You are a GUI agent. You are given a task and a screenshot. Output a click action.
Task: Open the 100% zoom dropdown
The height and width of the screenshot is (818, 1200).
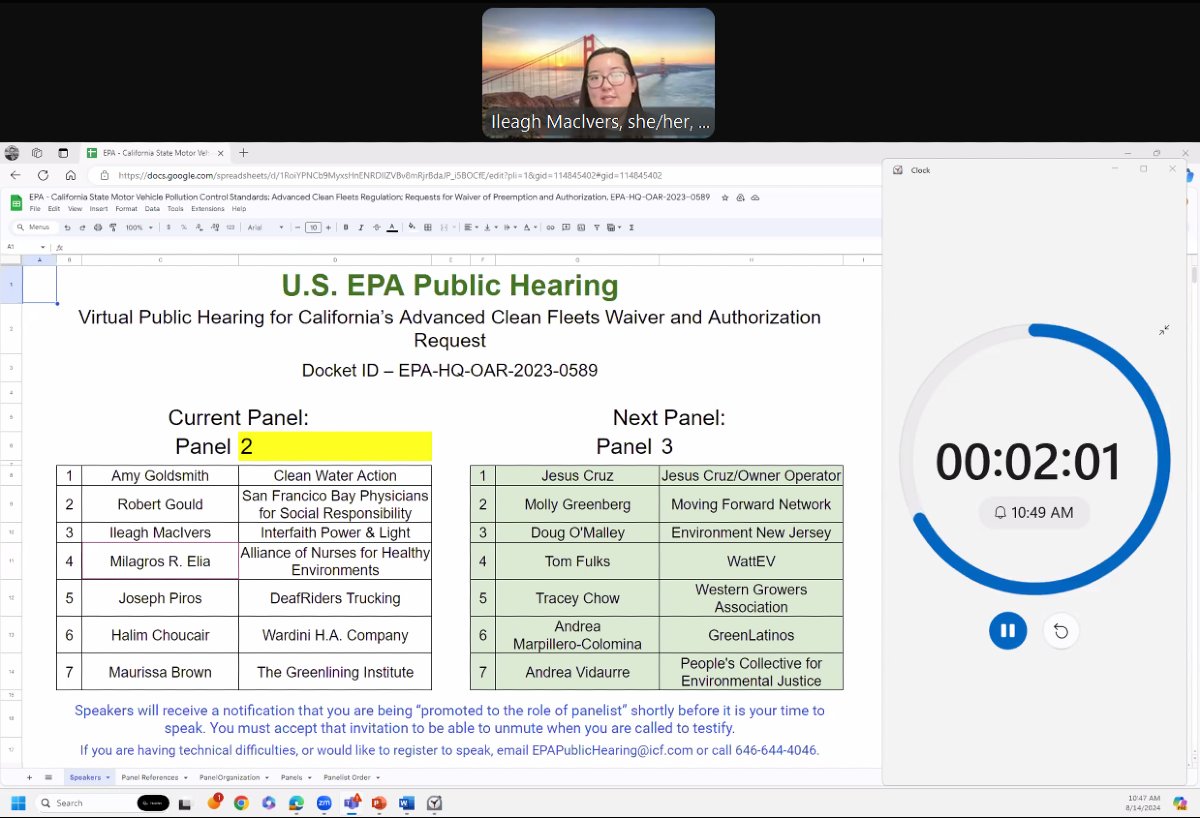coord(139,228)
